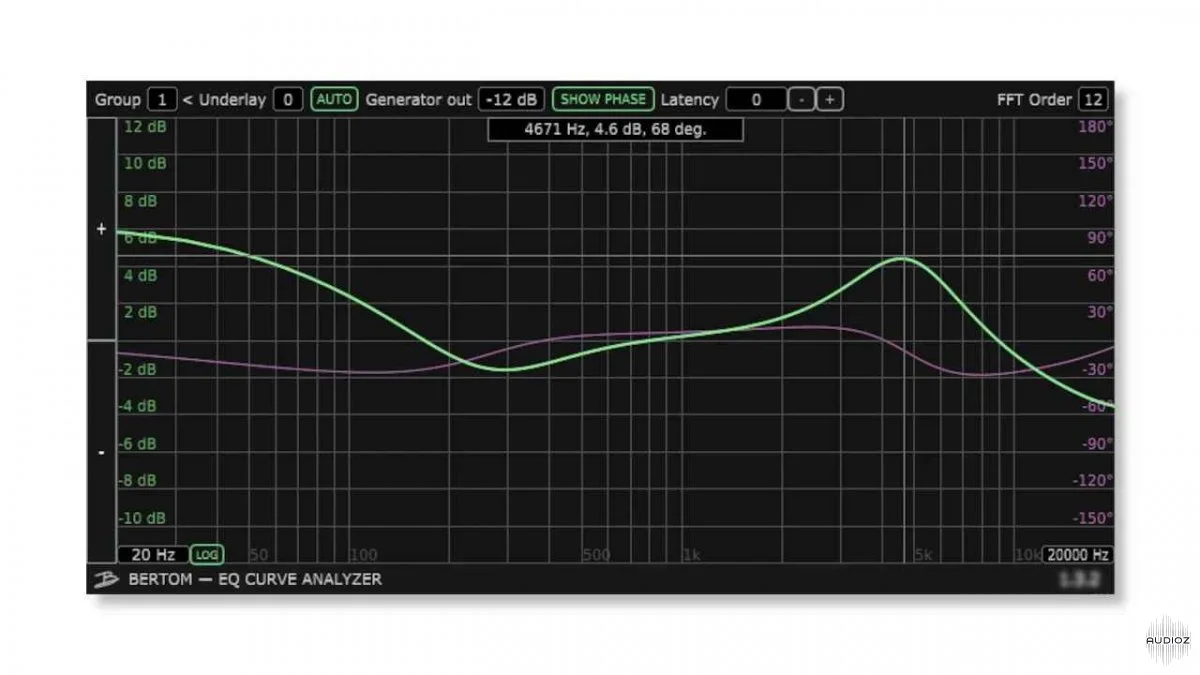Click the Bertom logo icon
The height and width of the screenshot is (675, 1200).
coord(104,579)
